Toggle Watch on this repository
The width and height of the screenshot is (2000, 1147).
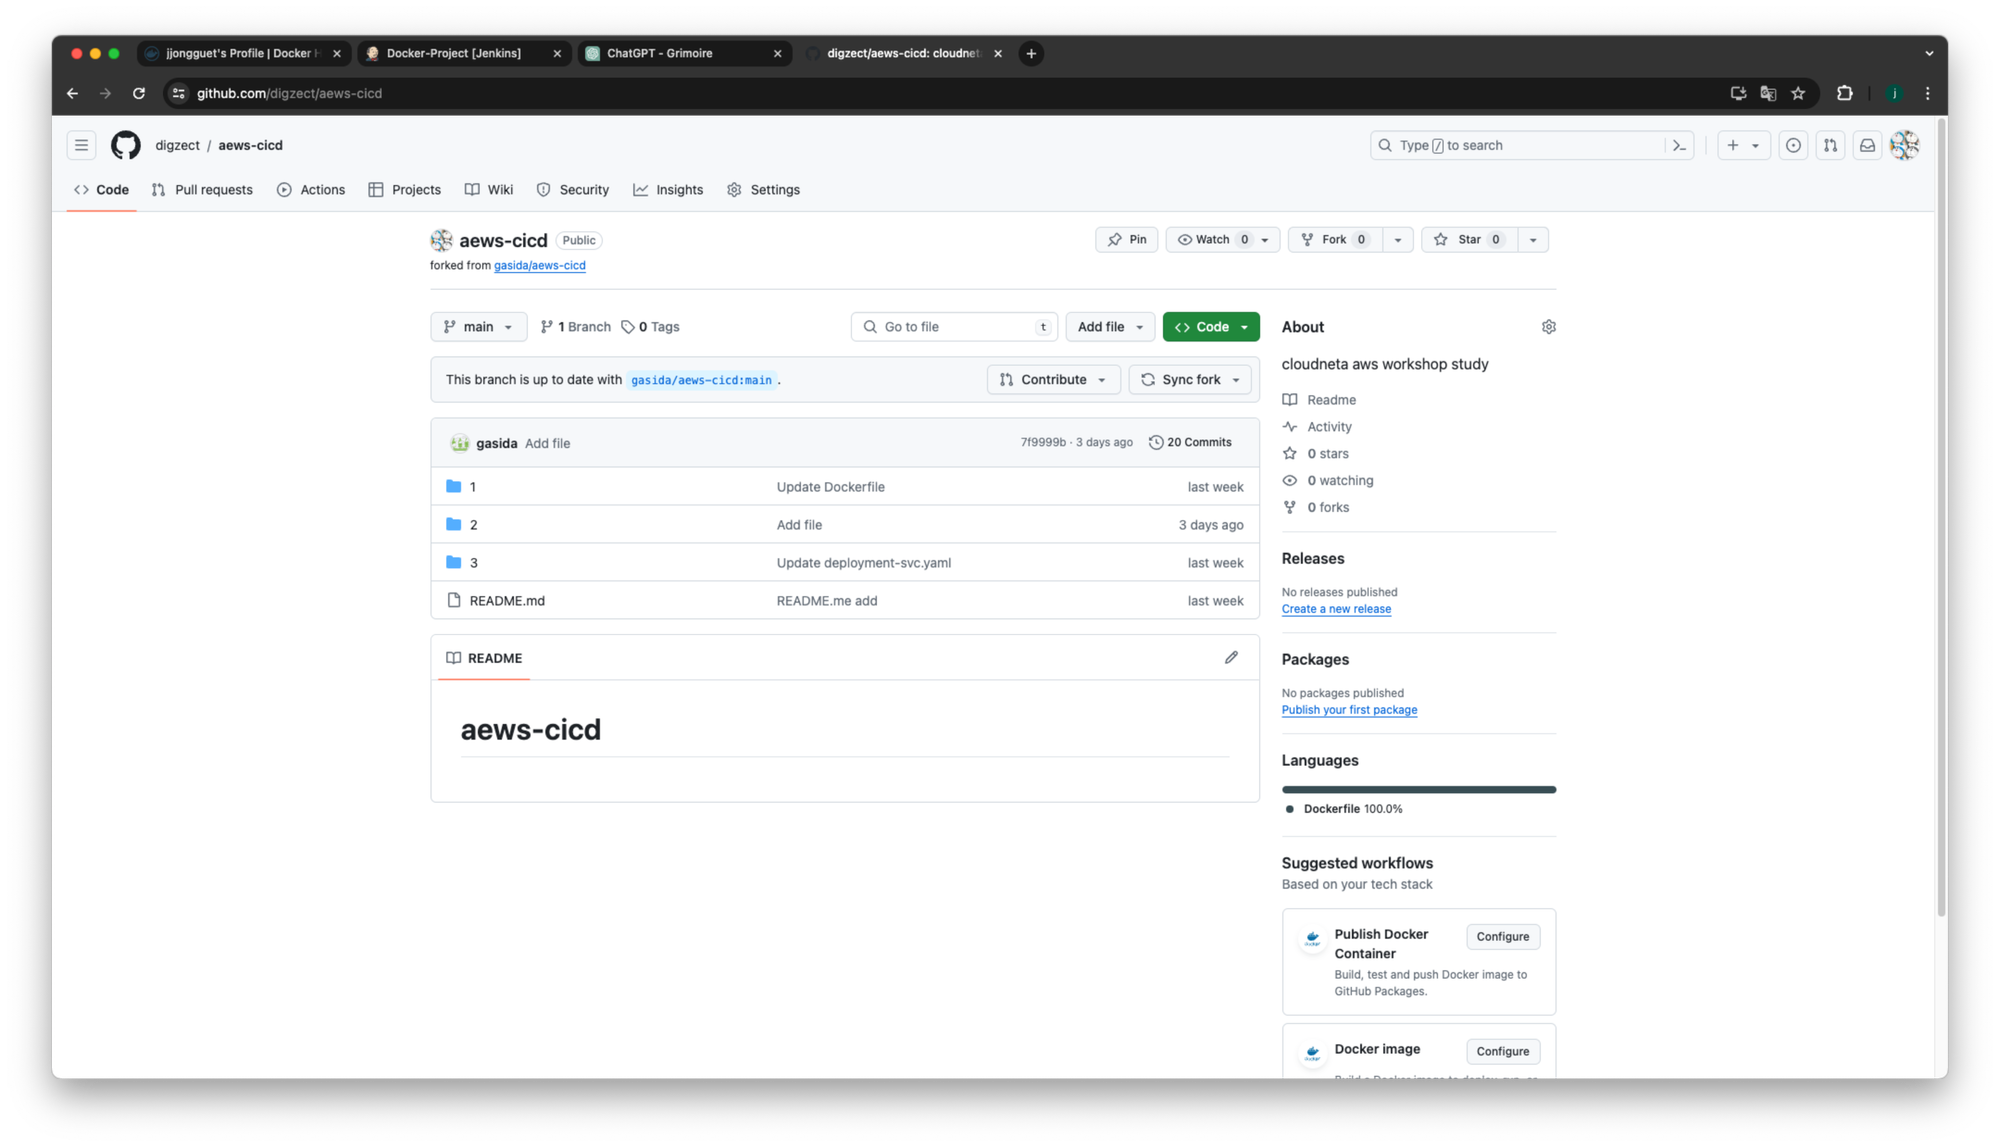1212,239
